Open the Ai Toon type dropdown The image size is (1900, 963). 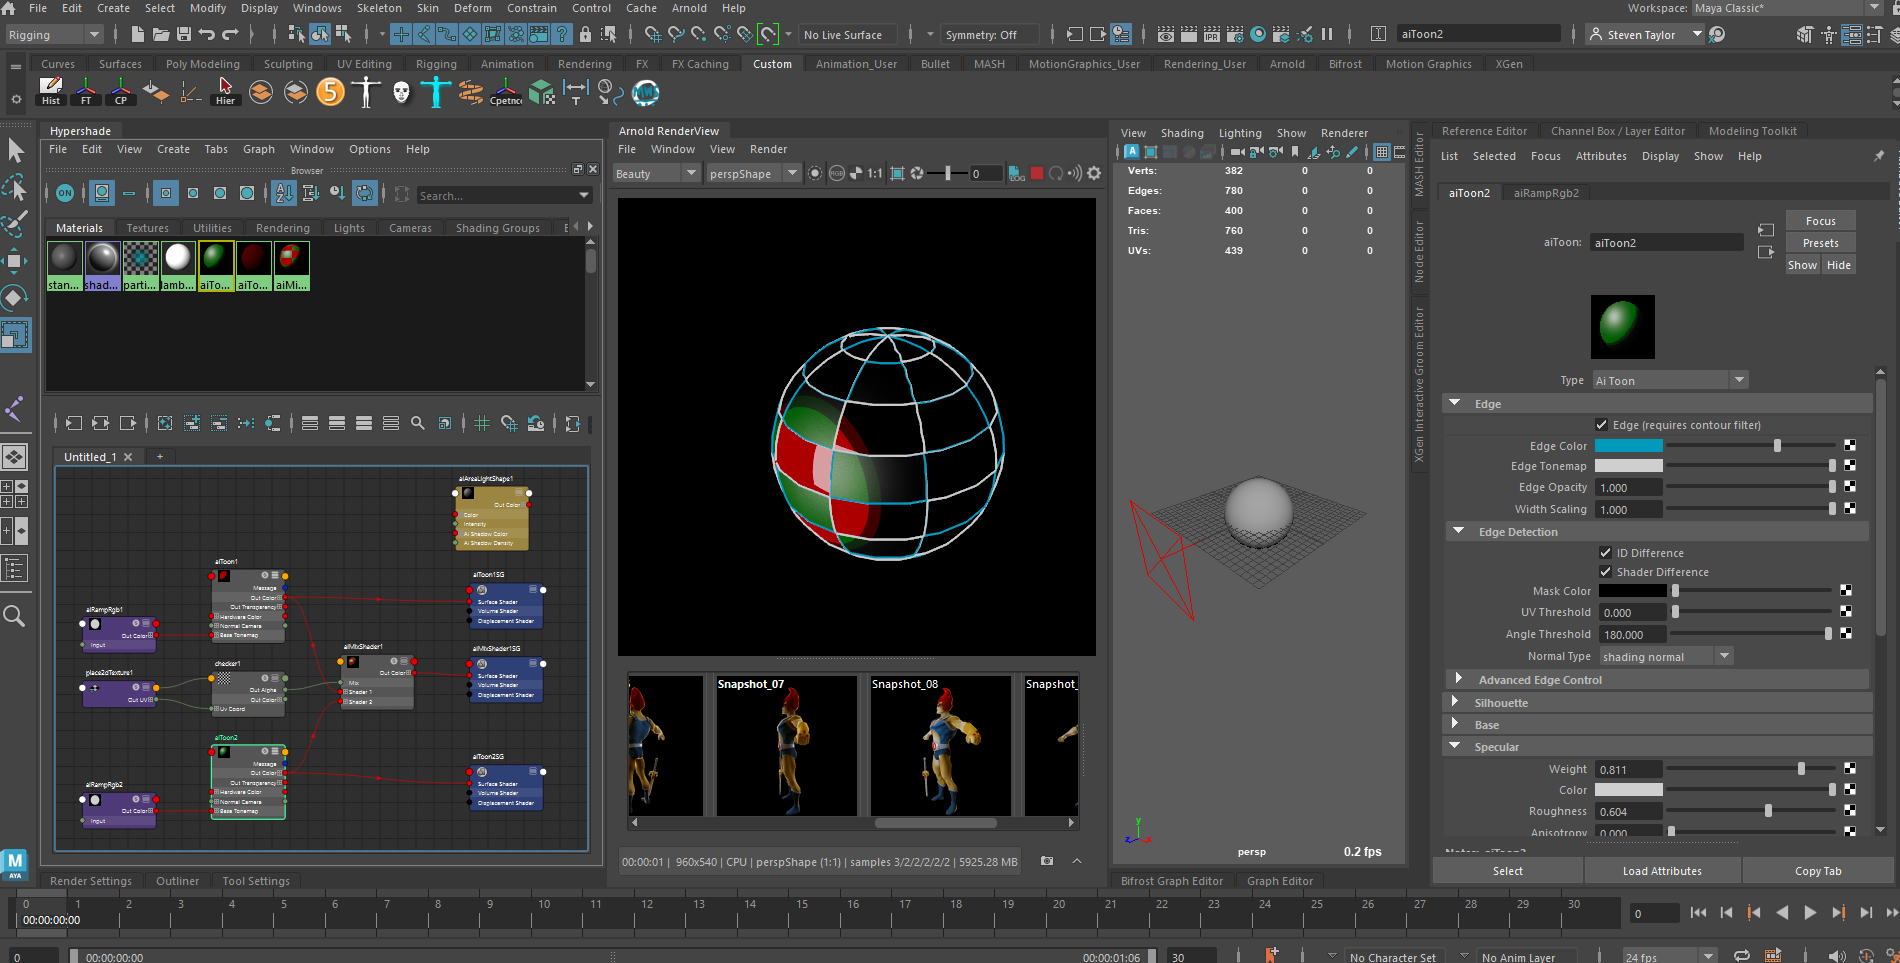[x=1740, y=380]
